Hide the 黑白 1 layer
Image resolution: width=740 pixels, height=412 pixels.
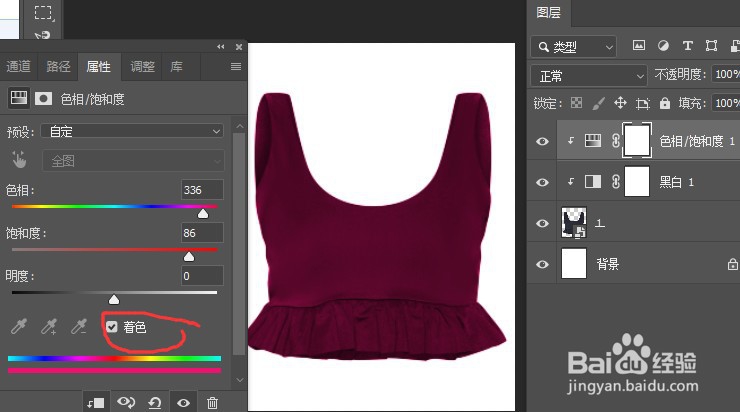pyautogui.click(x=542, y=182)
